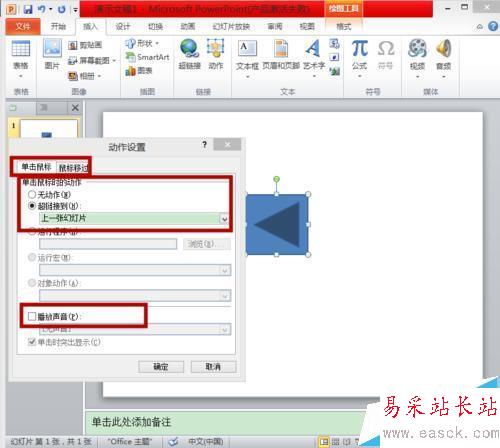Open the 幻灯片放映 slide show tab
Viewport: 500px width, 448px height.
click(x=231, y=26)
